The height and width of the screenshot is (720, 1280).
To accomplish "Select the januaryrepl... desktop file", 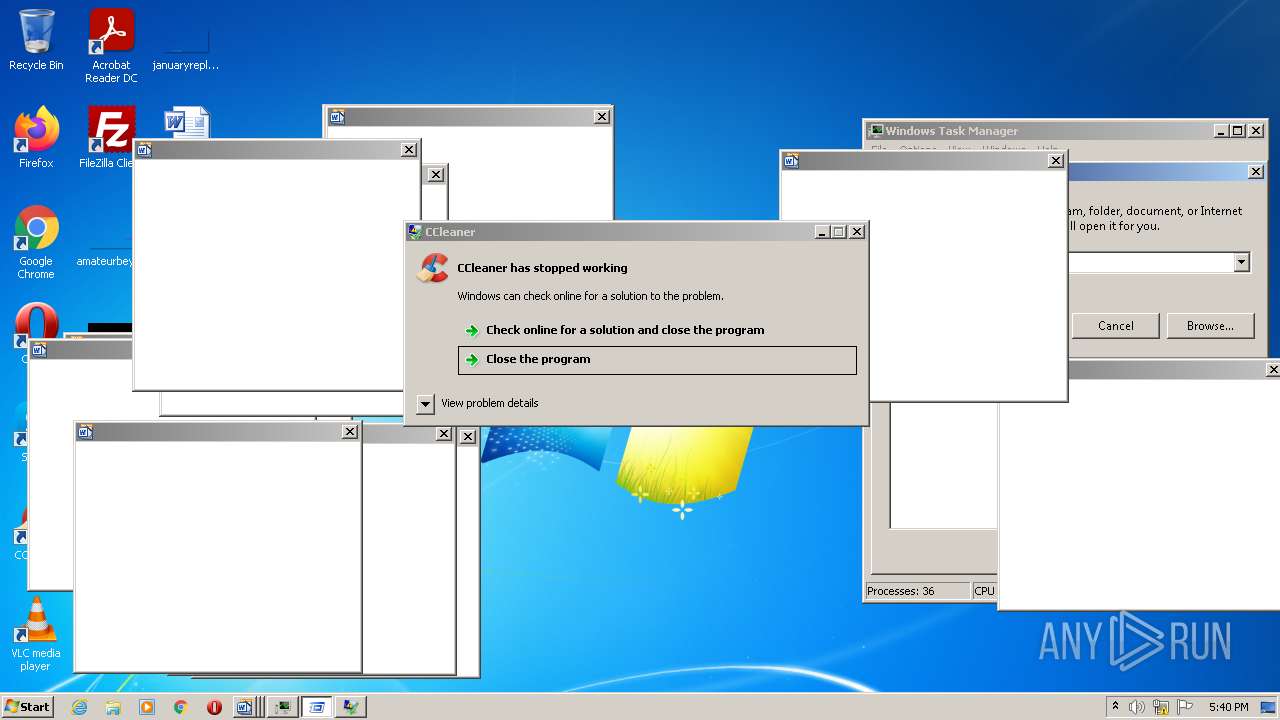I will click(x=186, y=46).
